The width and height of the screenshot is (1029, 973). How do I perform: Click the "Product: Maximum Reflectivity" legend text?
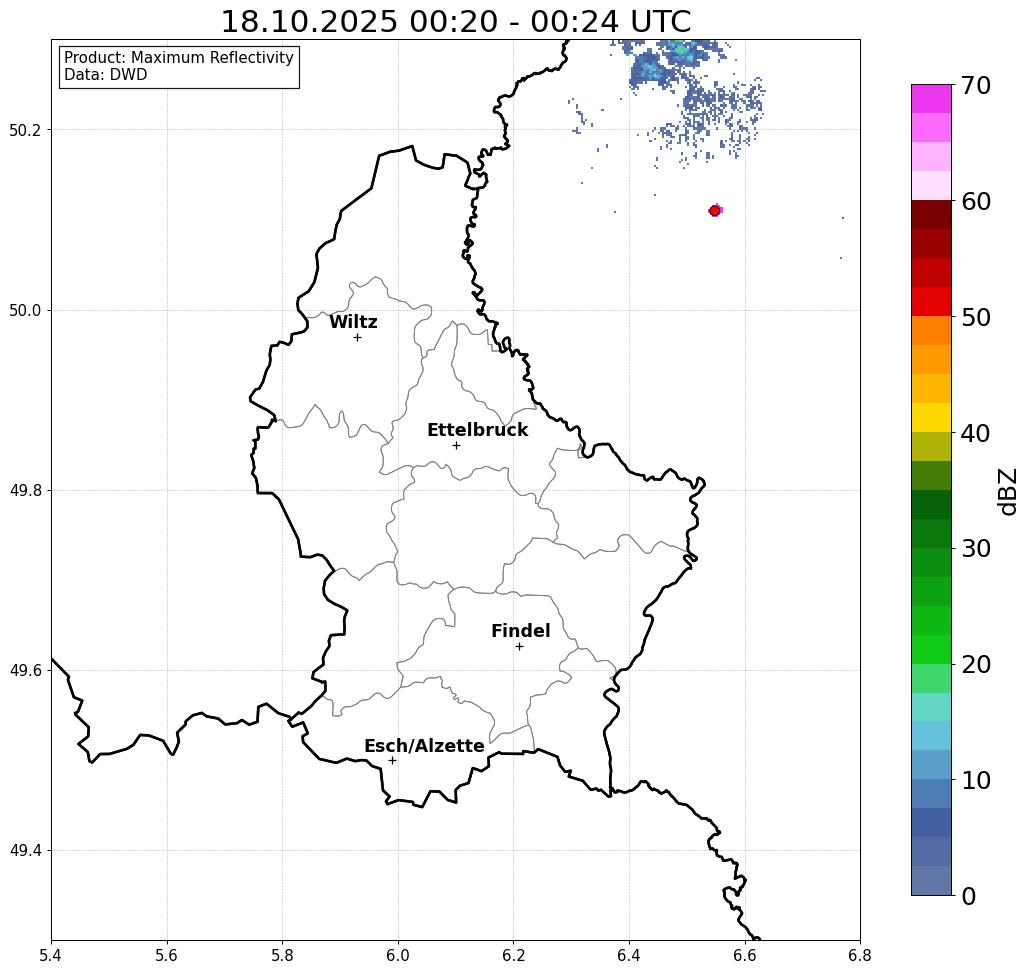coord(178,58)
